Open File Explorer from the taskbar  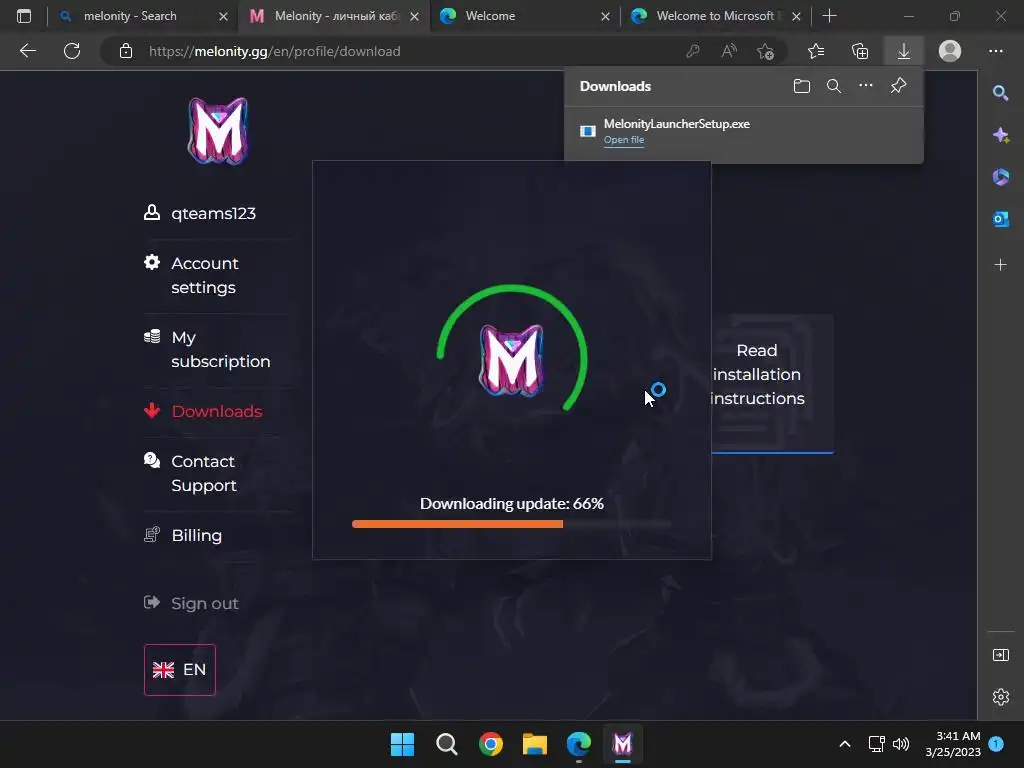point(534,744)
